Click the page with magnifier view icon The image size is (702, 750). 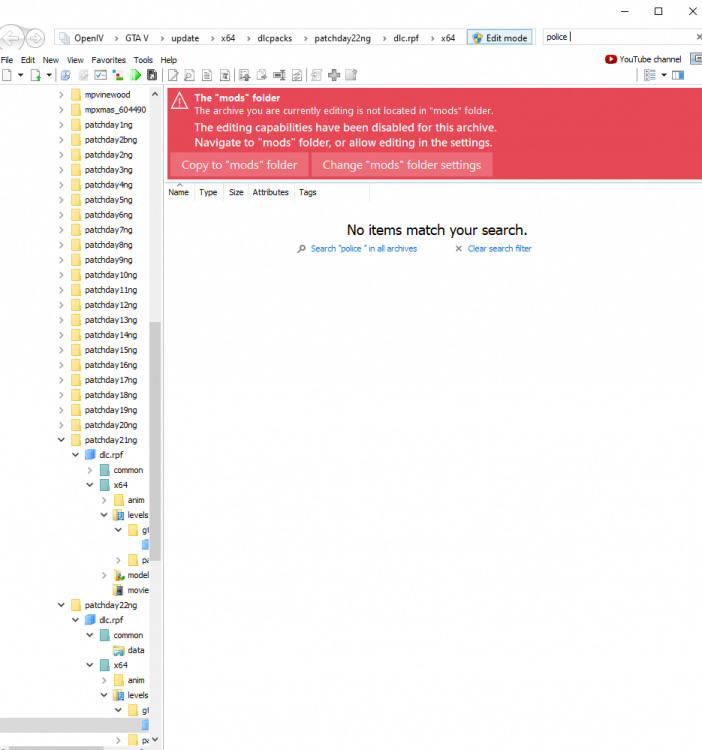(x=189, y=75)
